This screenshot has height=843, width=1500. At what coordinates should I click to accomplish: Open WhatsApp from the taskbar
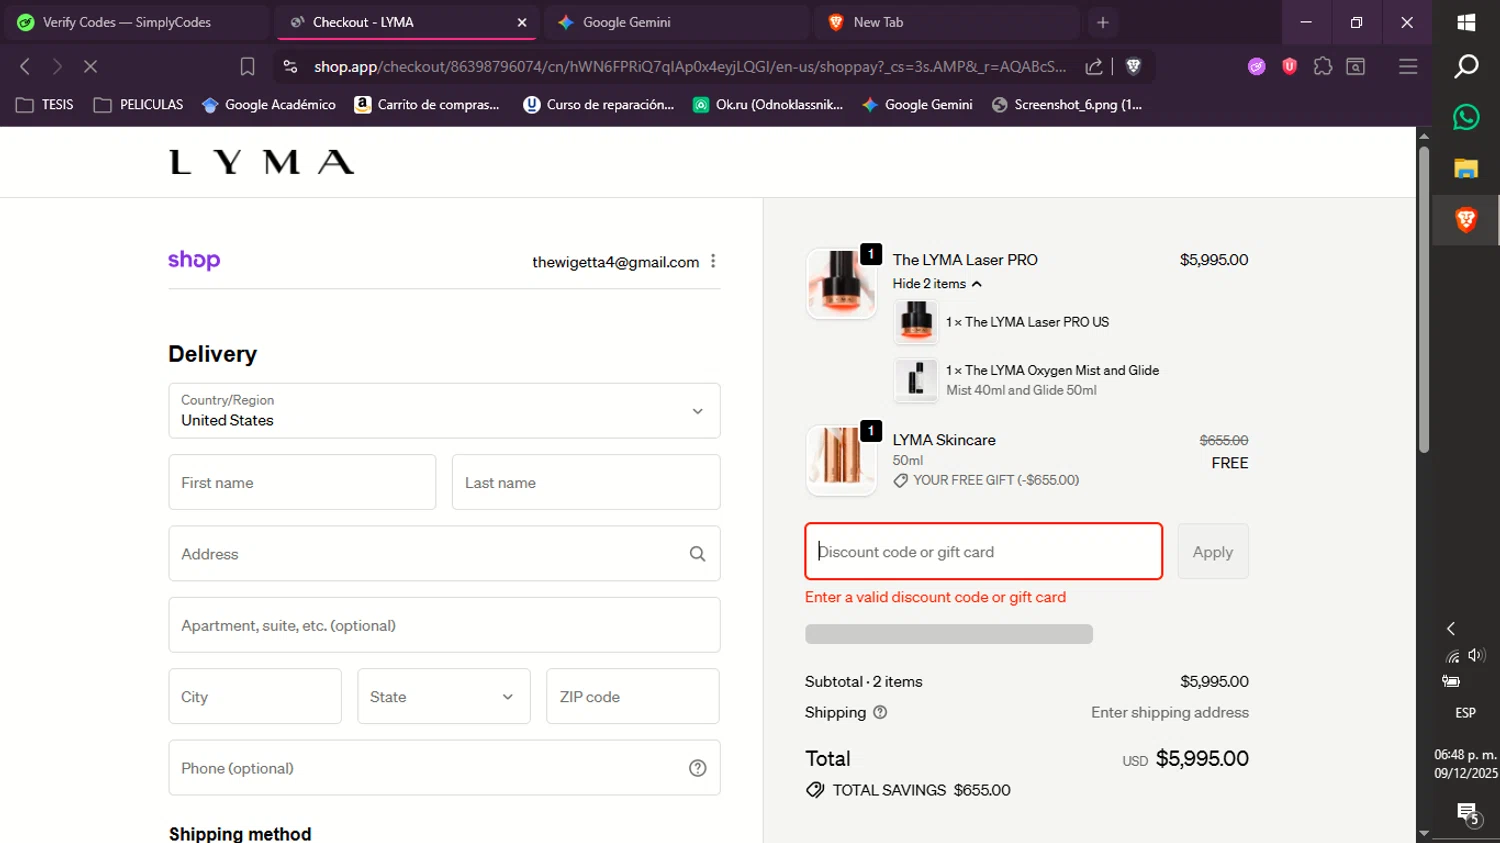coord(1466,117)
